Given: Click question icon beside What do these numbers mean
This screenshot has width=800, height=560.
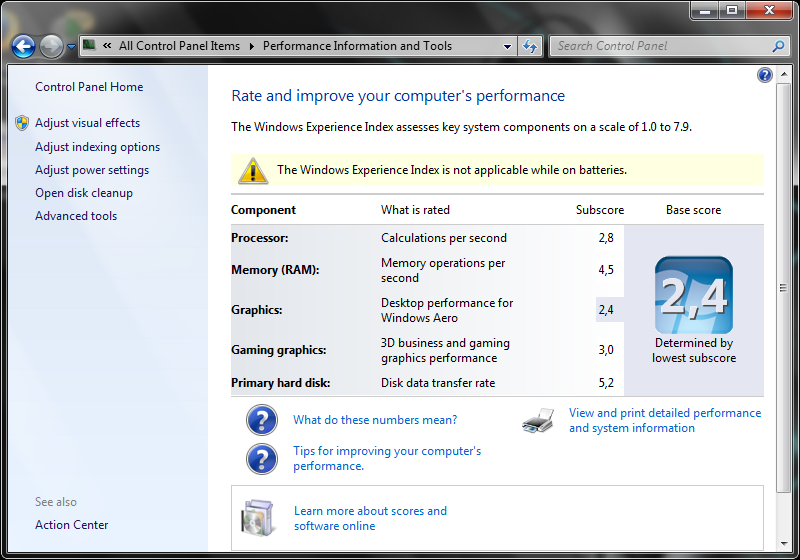Looking at the screenshot, I should click(262, 420).
